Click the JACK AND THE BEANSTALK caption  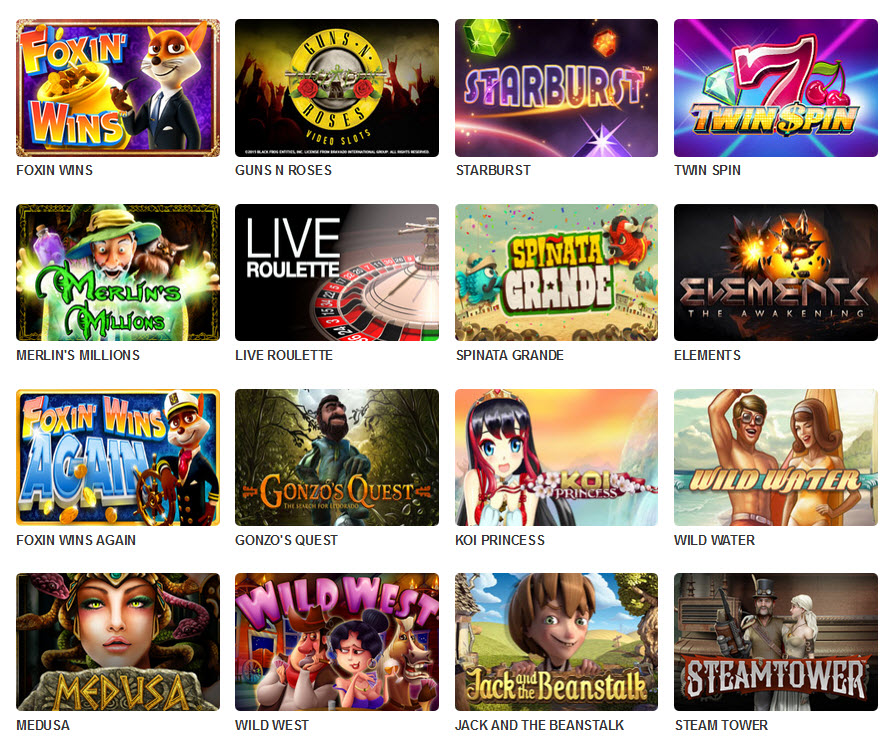coord(539,725)
